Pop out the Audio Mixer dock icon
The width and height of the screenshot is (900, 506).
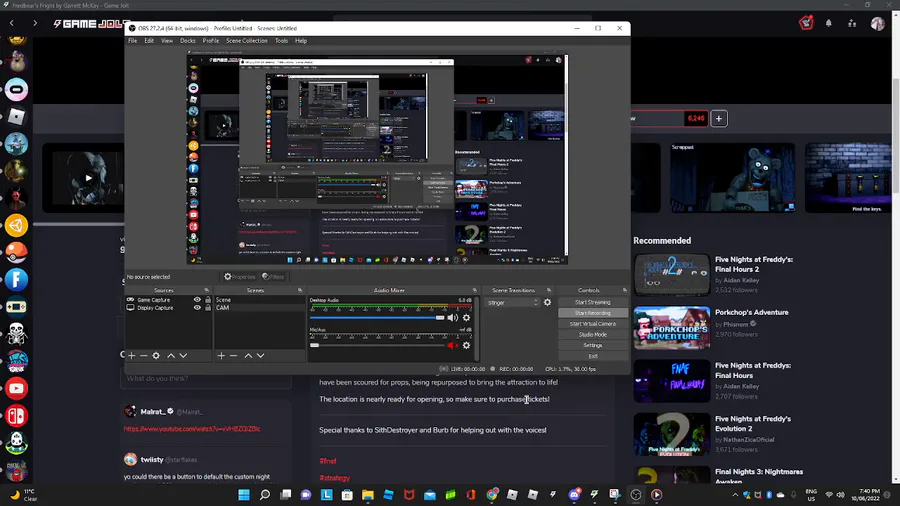475,290
